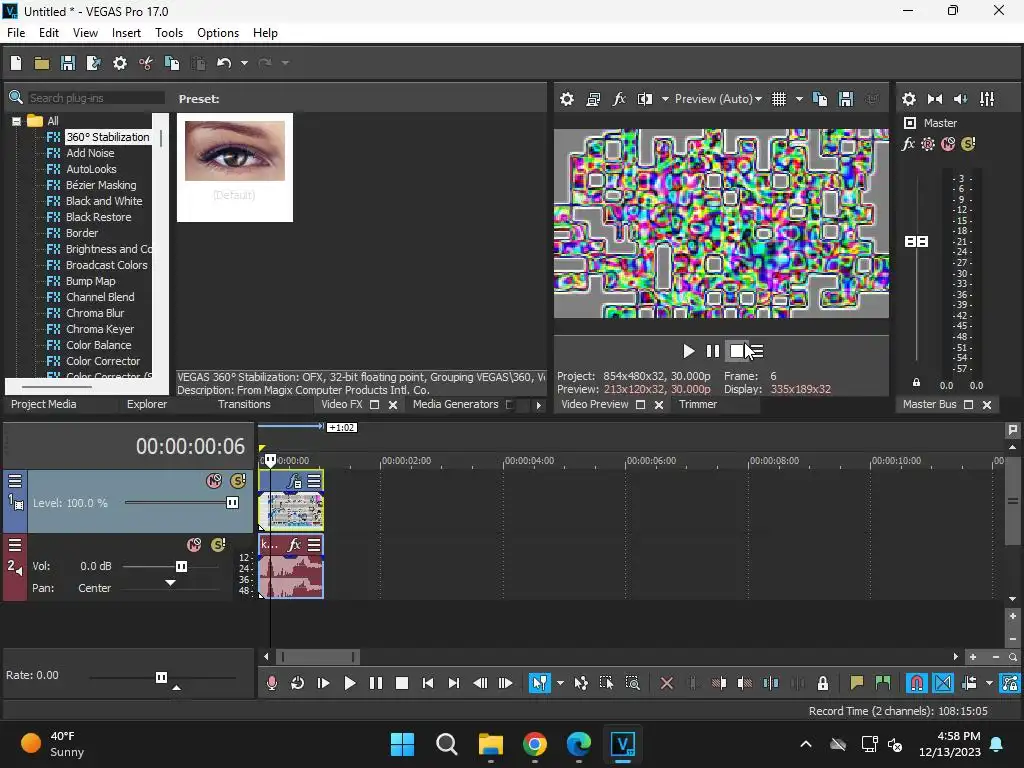Open Master FX button

(x=908, y=144)
